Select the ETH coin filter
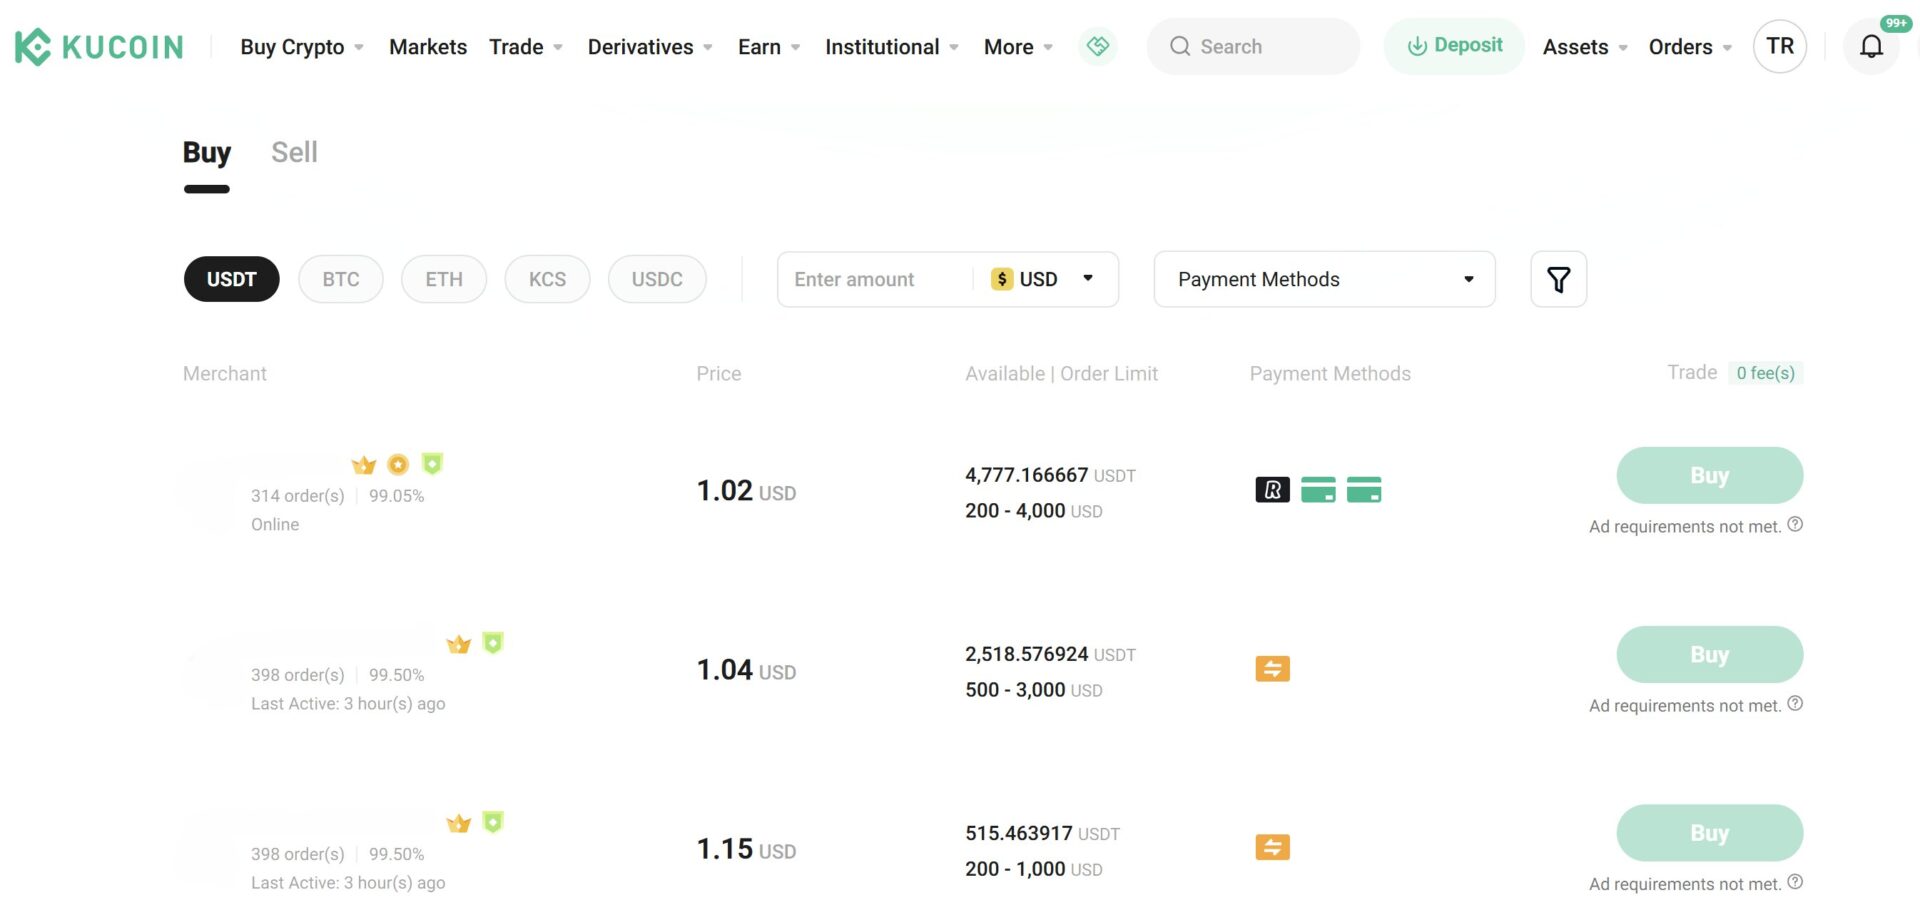This screenshot has width=1920, height=915. tap(443, 279)
